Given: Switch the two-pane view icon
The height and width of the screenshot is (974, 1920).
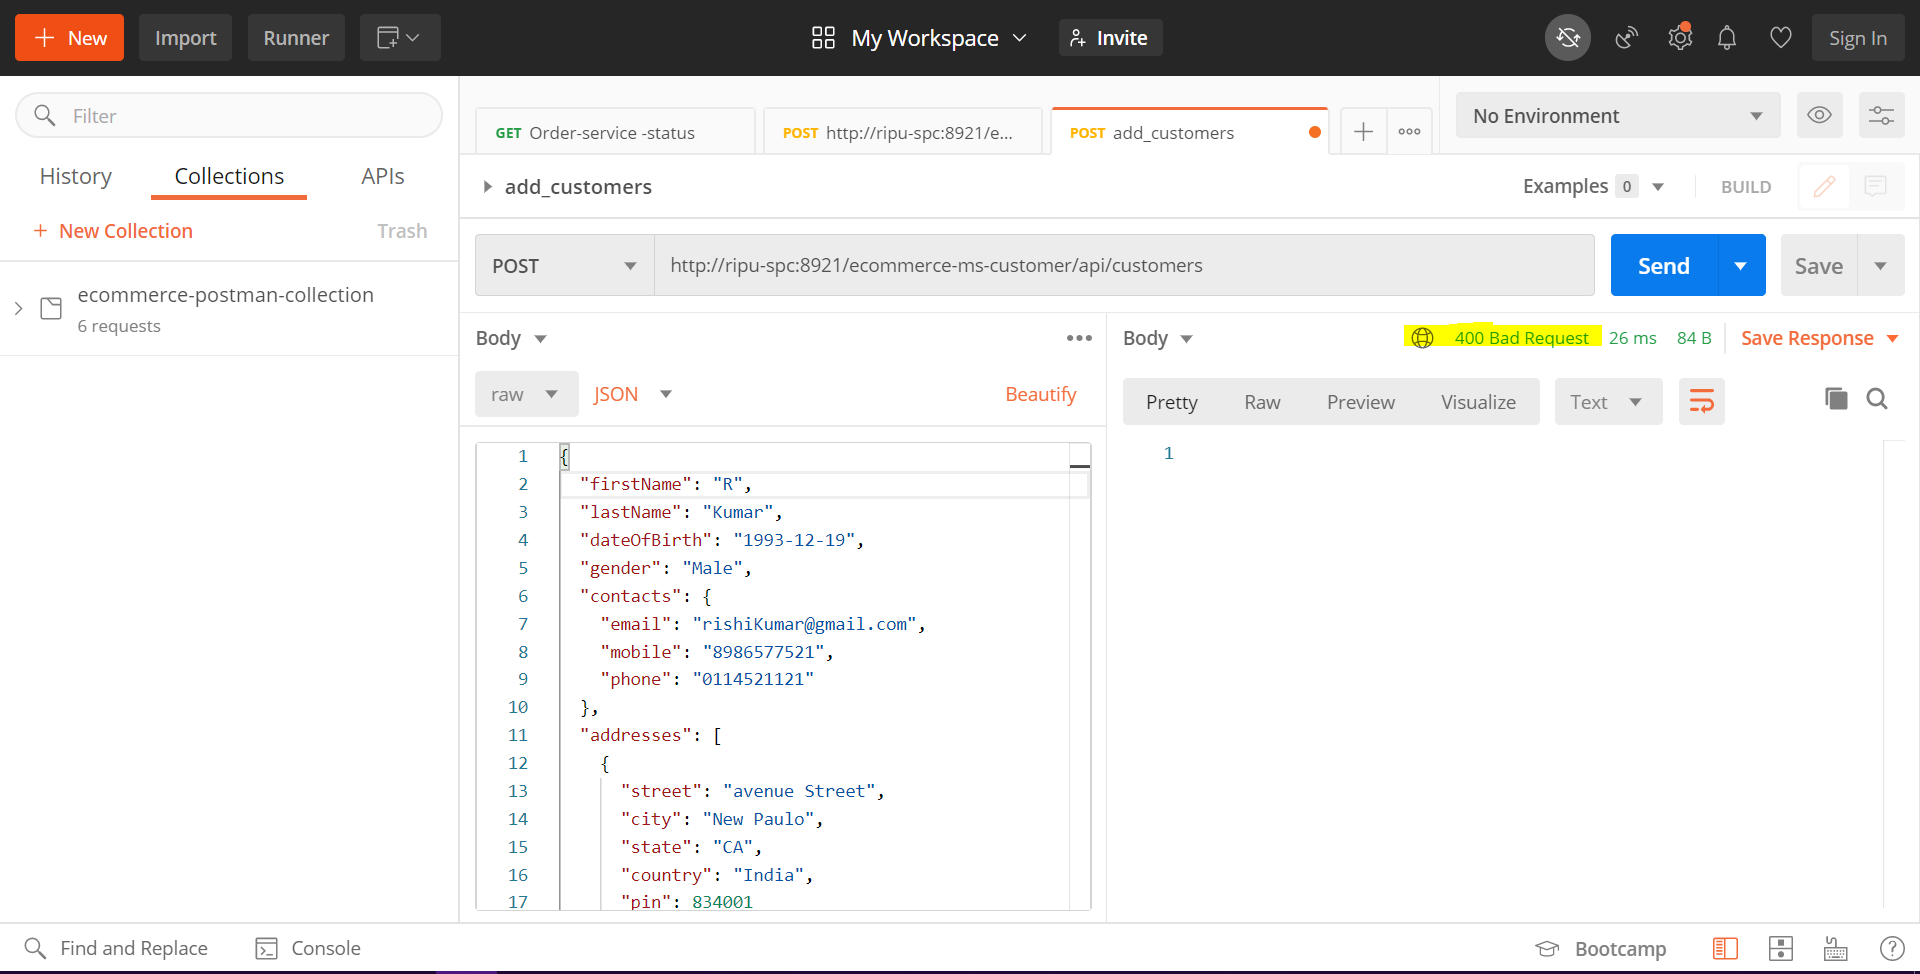Looking at the screenshot, I should [x=1781, y=948].
